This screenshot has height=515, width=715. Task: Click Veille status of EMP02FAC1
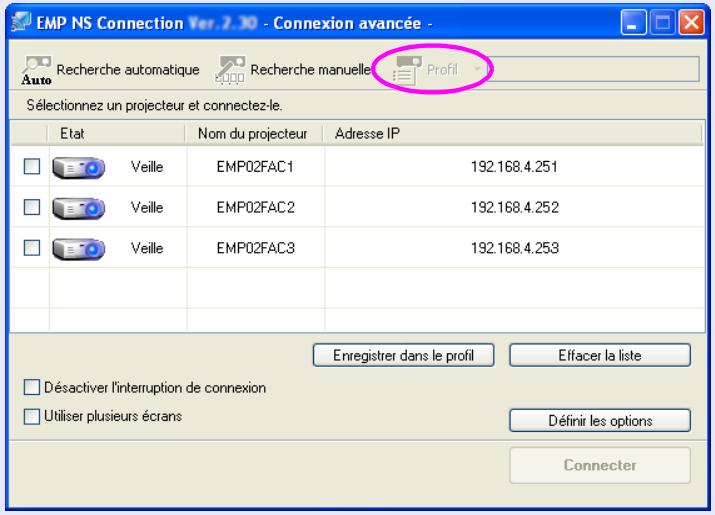tap(147, 167)
